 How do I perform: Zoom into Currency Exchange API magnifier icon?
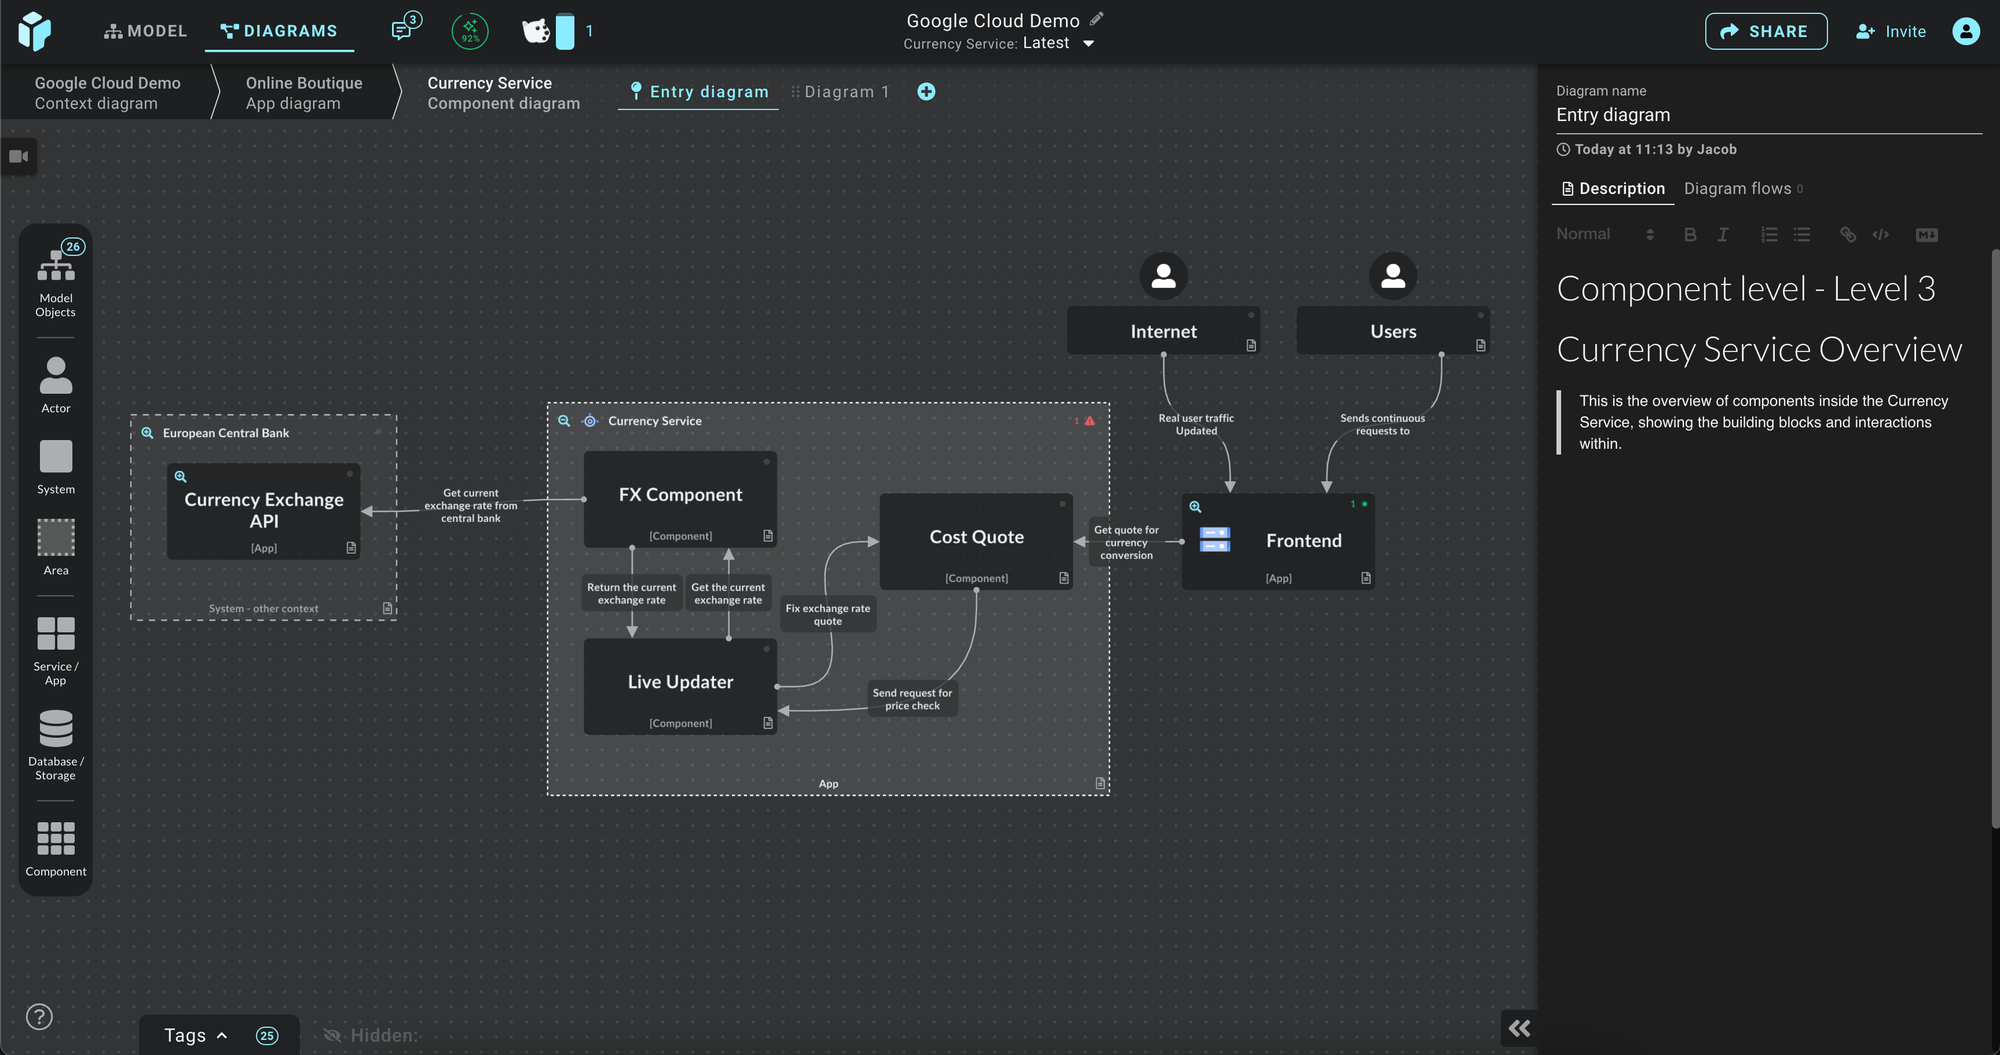coord(181,476)
